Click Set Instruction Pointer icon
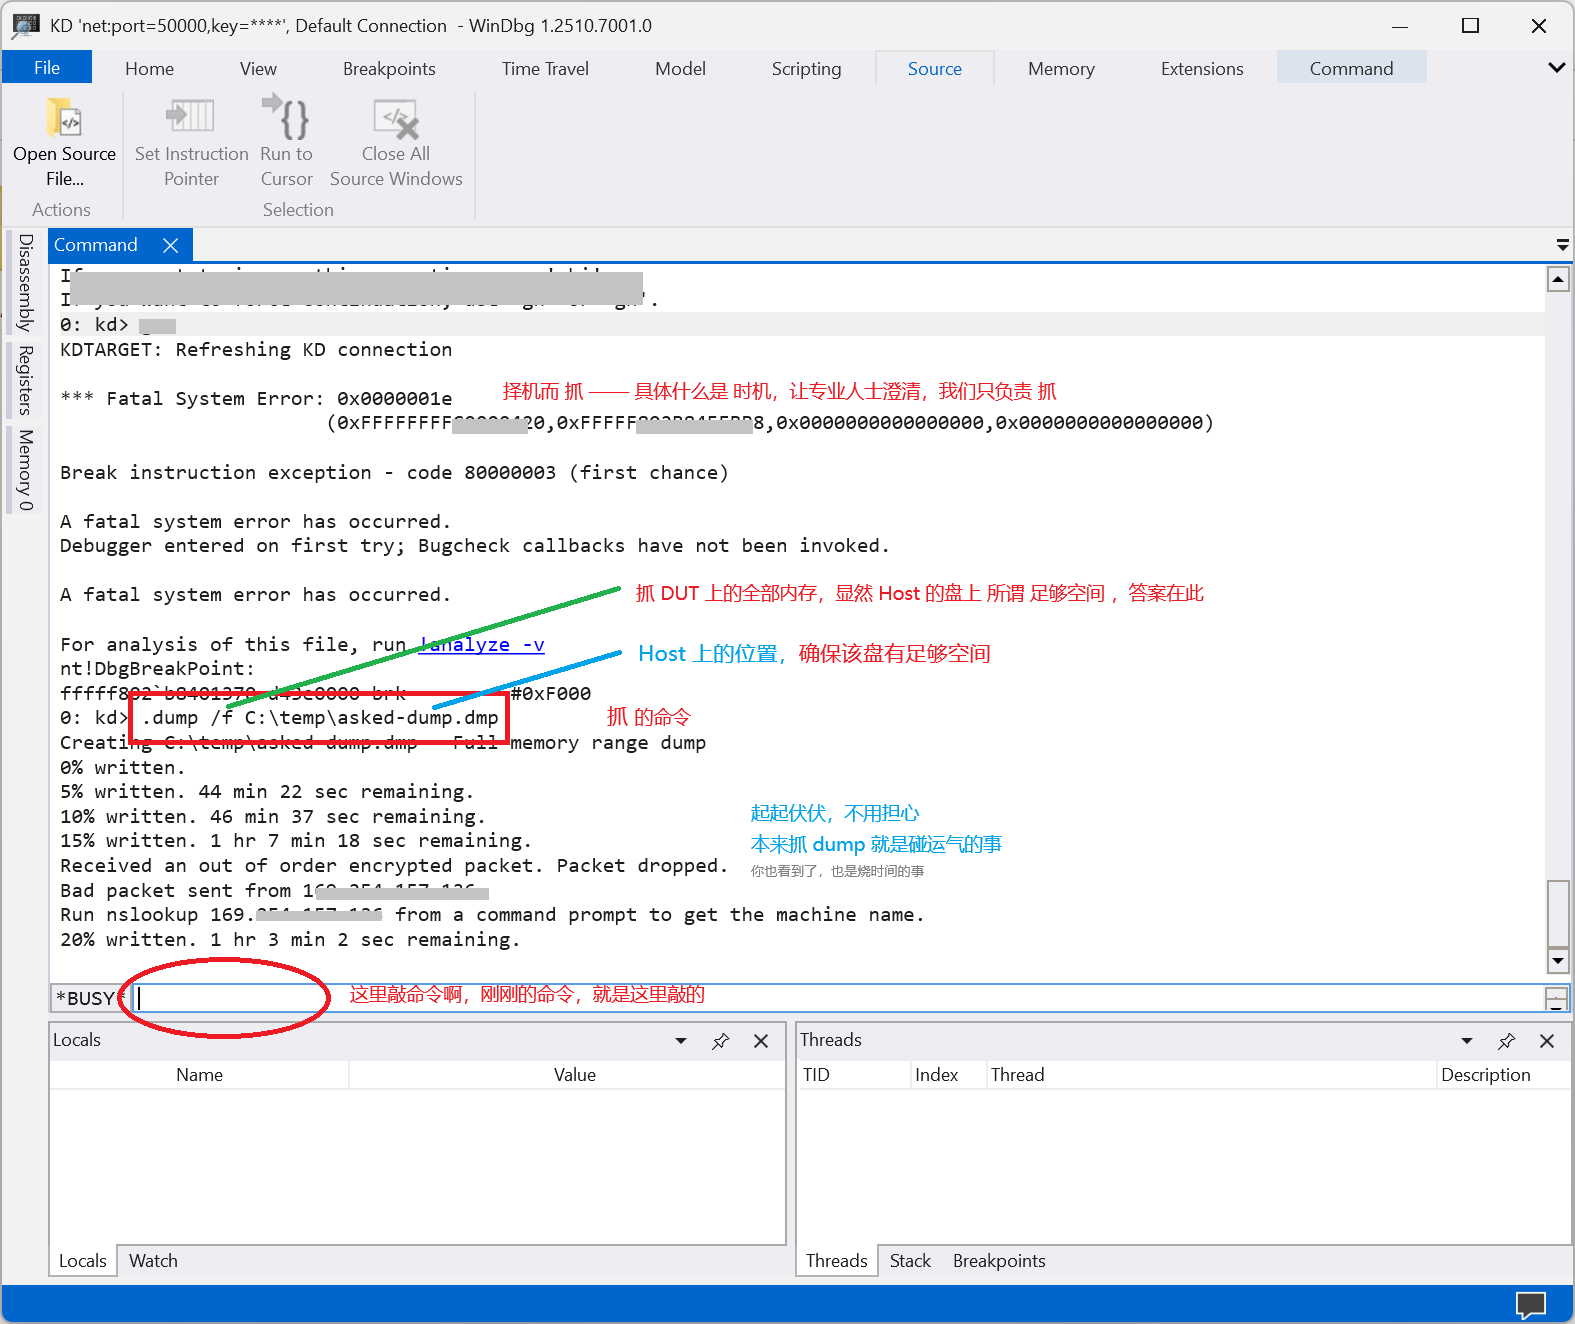The height and width of the screenshot is (1324, 1575). point(191,117)
